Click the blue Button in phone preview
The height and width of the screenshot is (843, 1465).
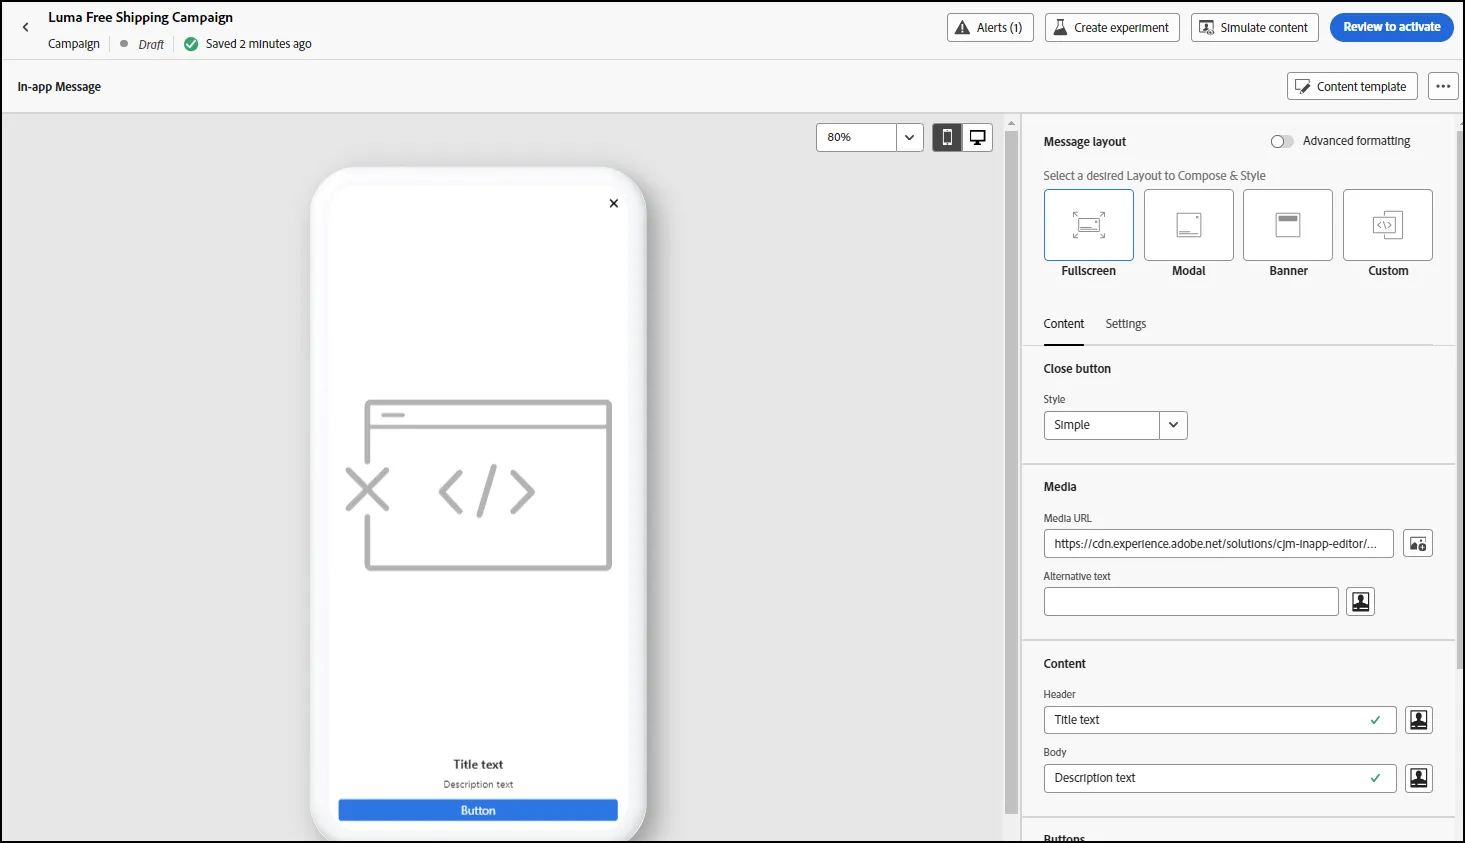click(478, 810)
